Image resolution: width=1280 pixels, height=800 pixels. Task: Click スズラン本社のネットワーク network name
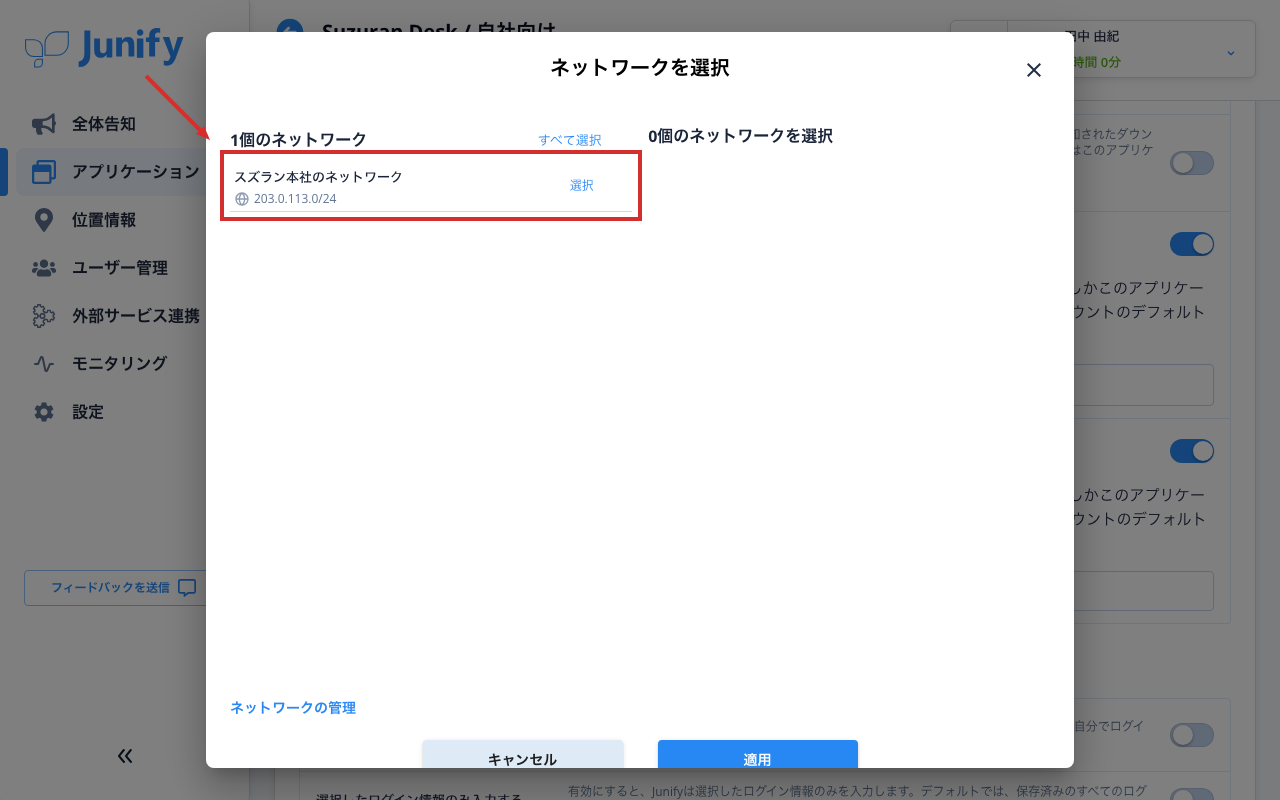(318, 177)
